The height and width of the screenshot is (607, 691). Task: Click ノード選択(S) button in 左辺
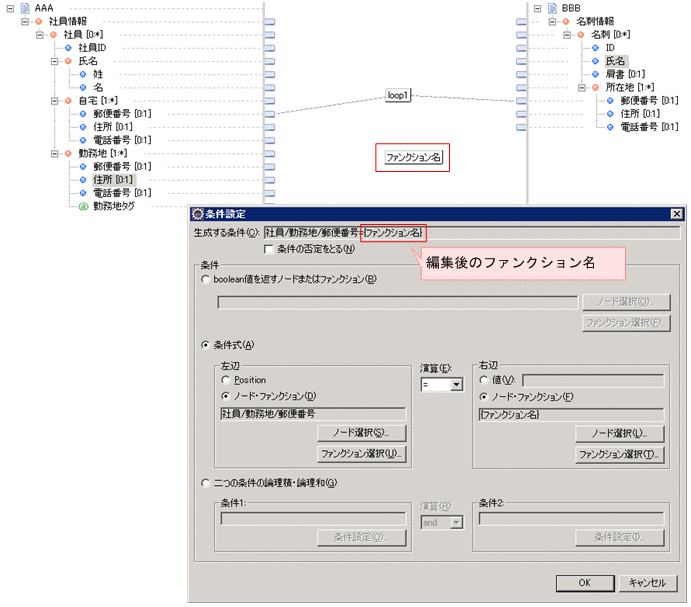[x=361, y=433]
